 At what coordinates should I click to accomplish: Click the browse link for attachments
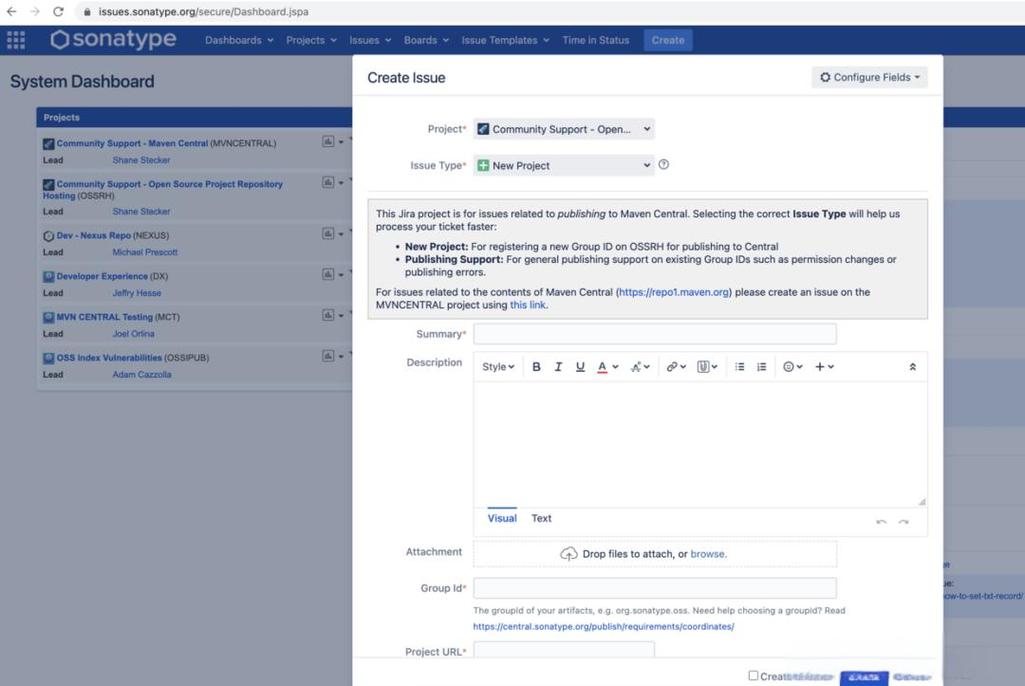click(x=708, y=554)
